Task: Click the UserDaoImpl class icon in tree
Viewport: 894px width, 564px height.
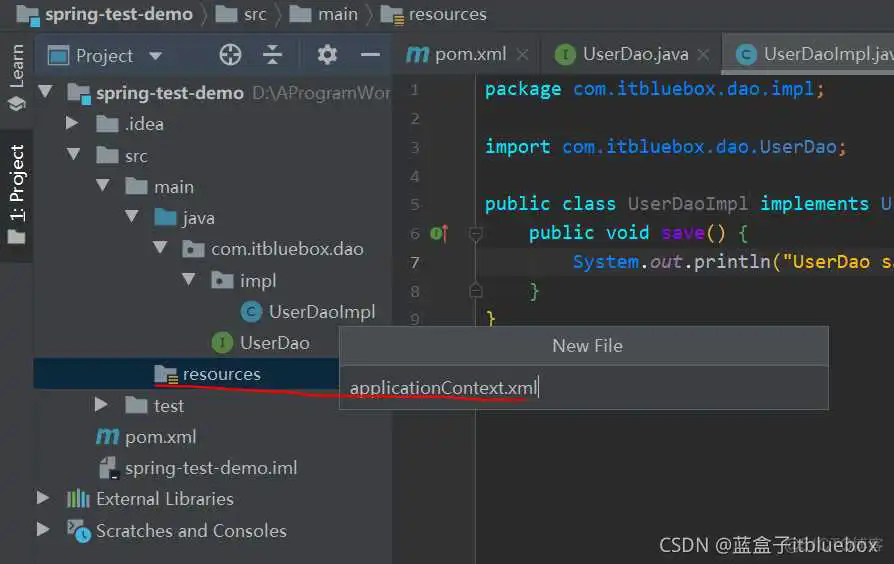Action: (x=252, y=312)
